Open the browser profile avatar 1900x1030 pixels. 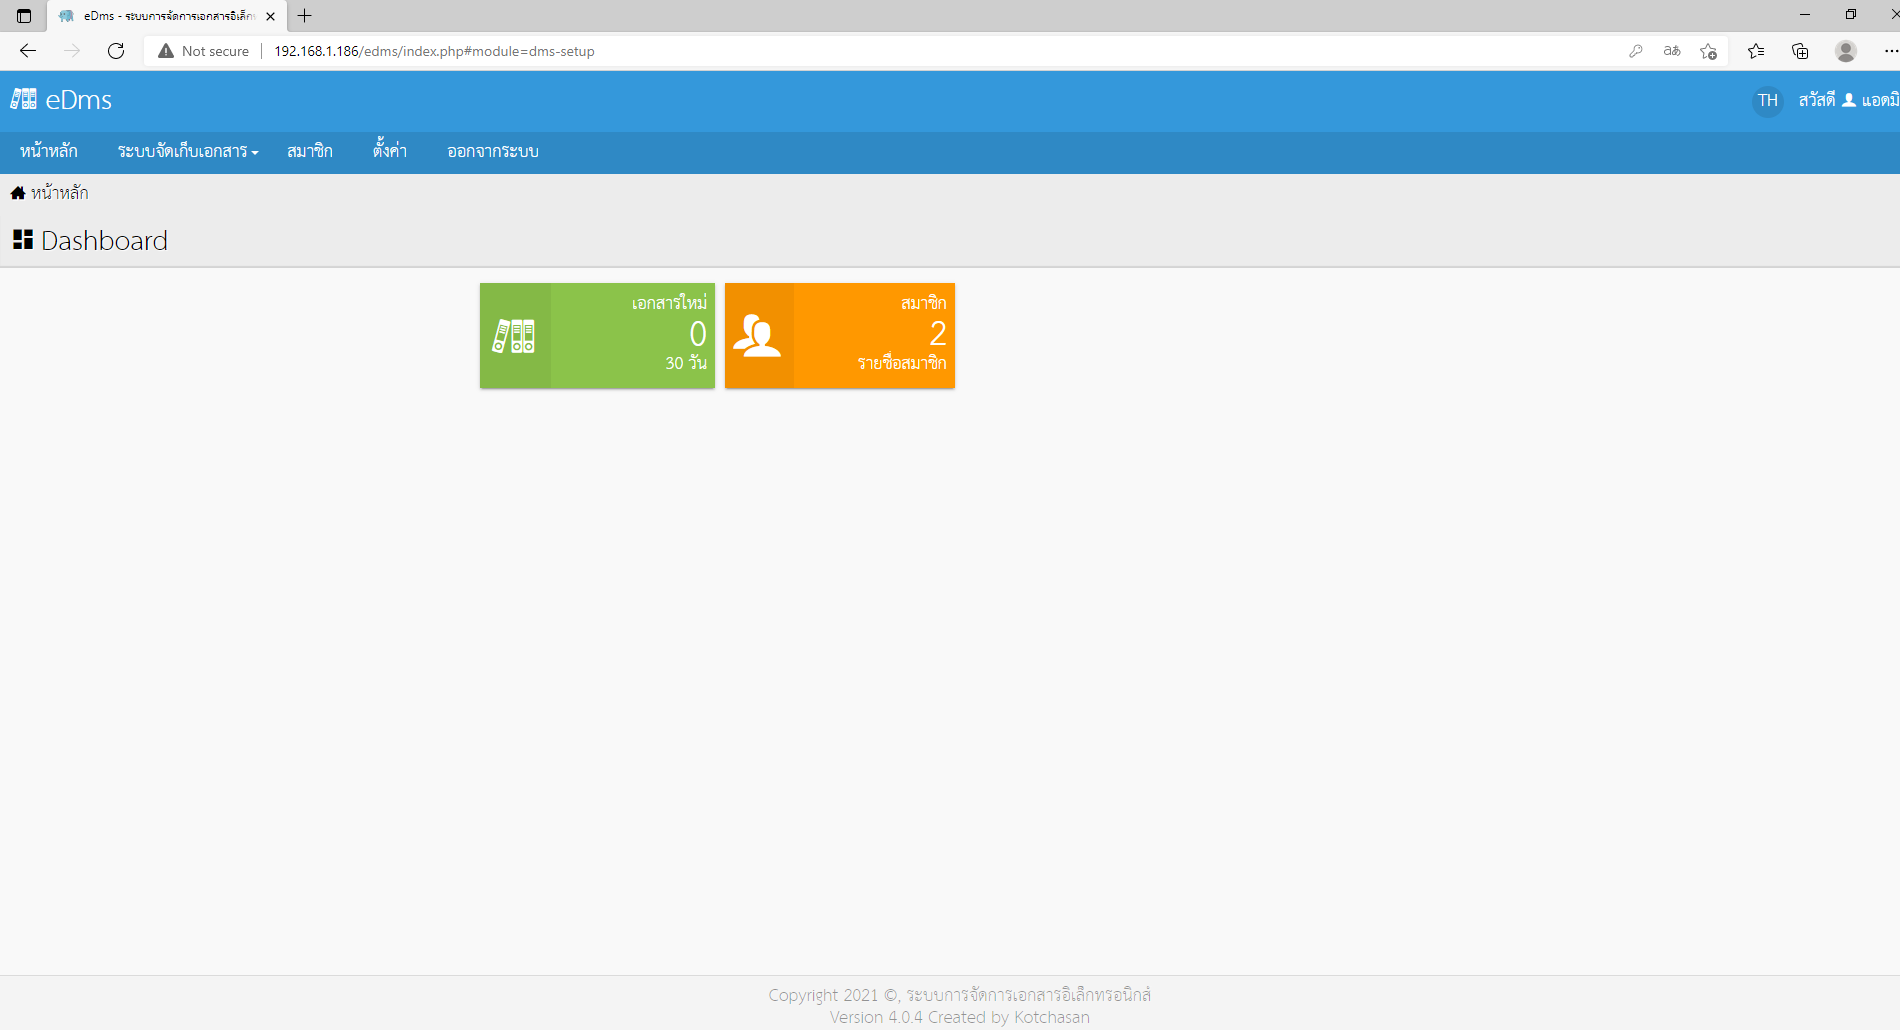[x=1846, y=51]
